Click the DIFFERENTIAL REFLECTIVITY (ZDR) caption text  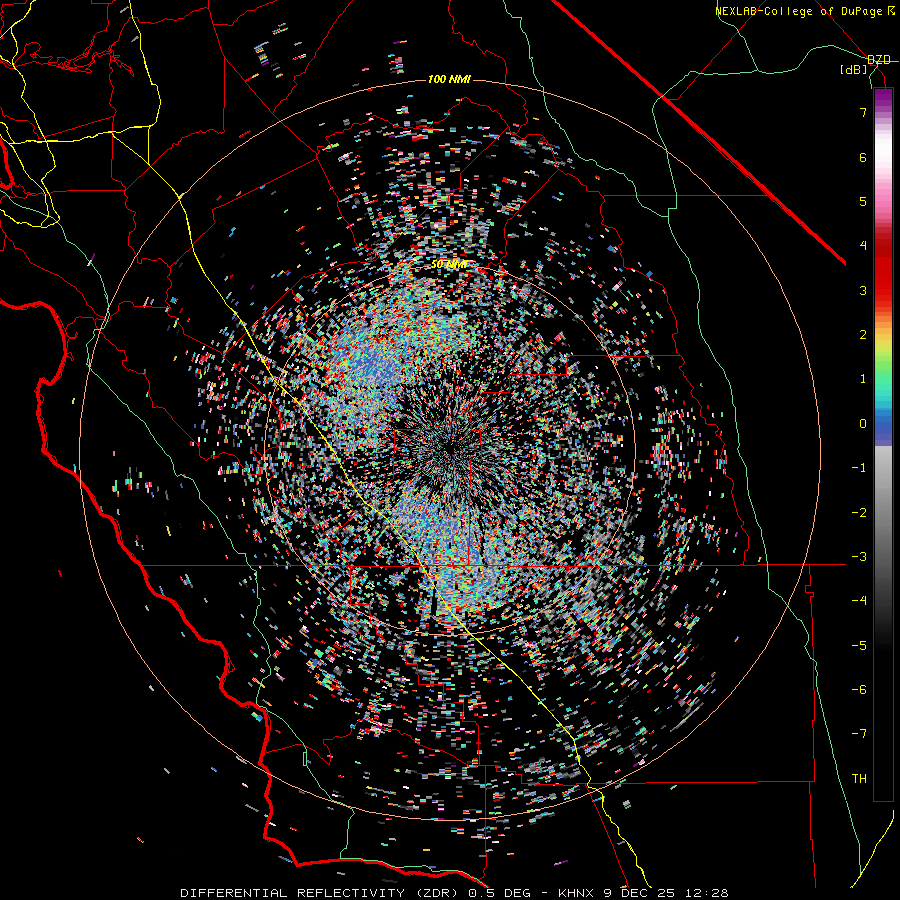tap(321, 893)
